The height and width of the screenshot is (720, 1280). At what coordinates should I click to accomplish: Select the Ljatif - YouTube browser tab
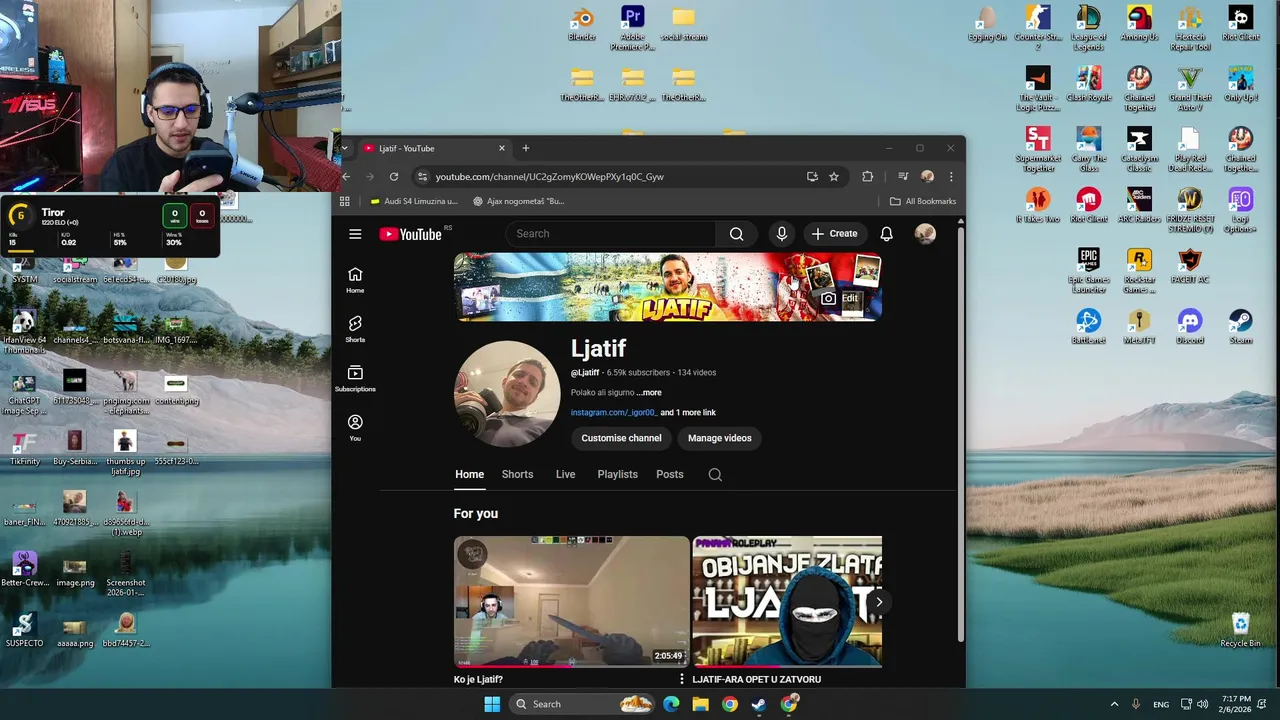pyautogui.click(x=434, y=148)
